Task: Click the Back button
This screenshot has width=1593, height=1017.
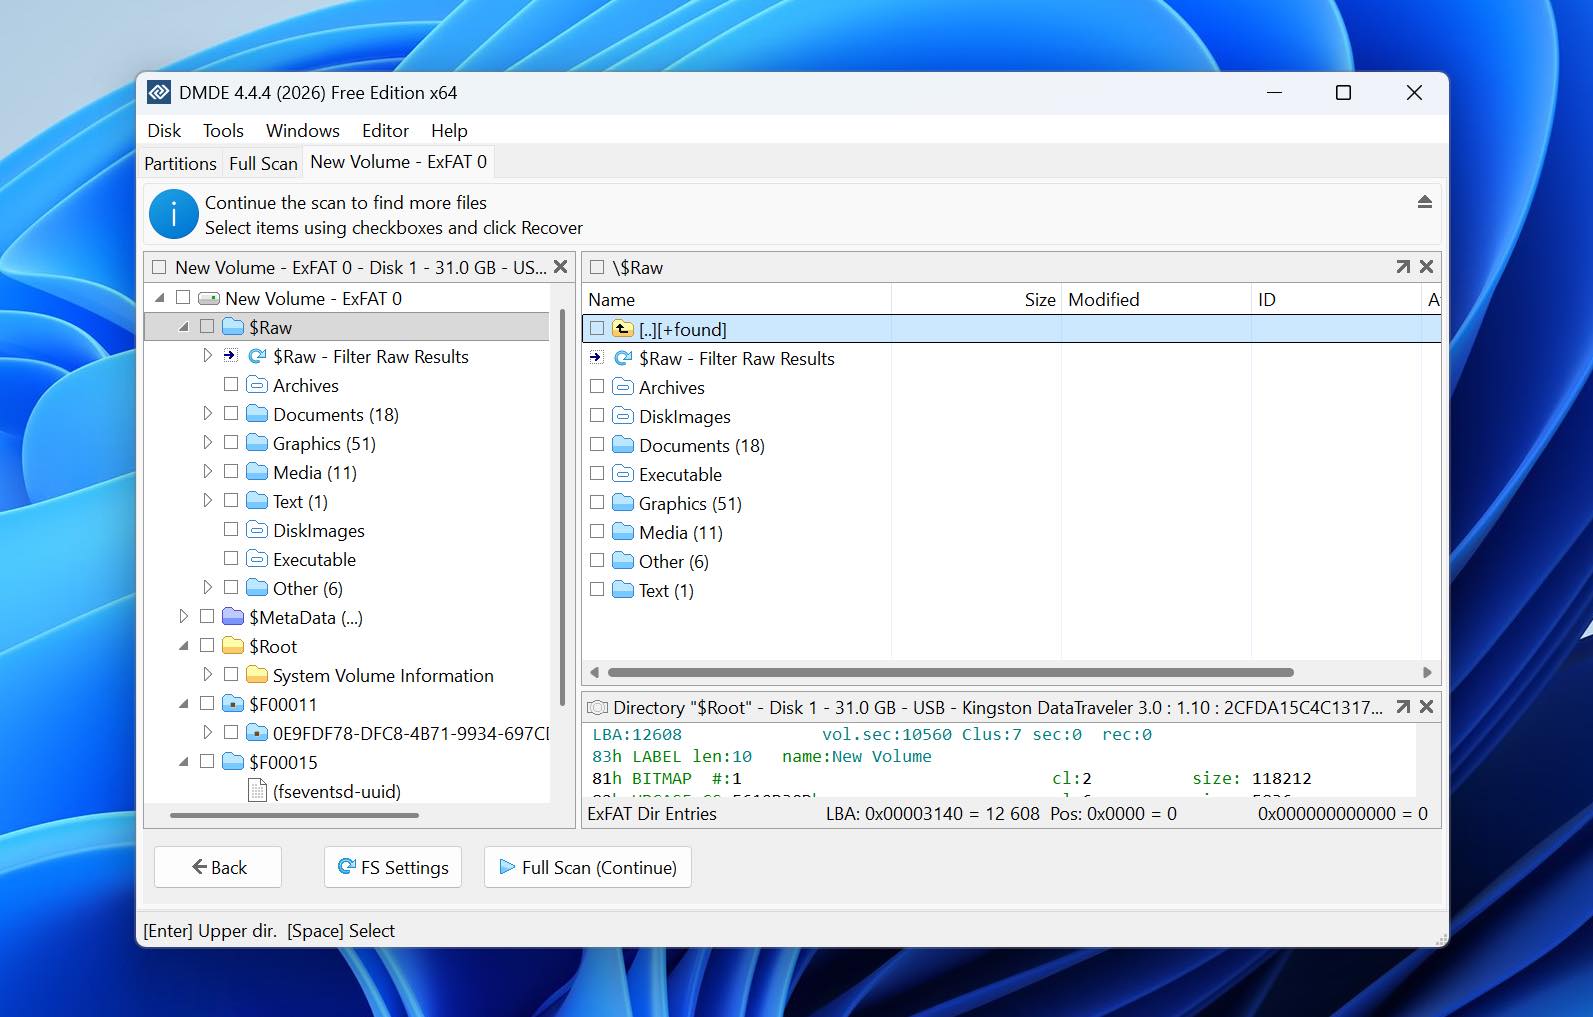Action: [x=218, y=867]
